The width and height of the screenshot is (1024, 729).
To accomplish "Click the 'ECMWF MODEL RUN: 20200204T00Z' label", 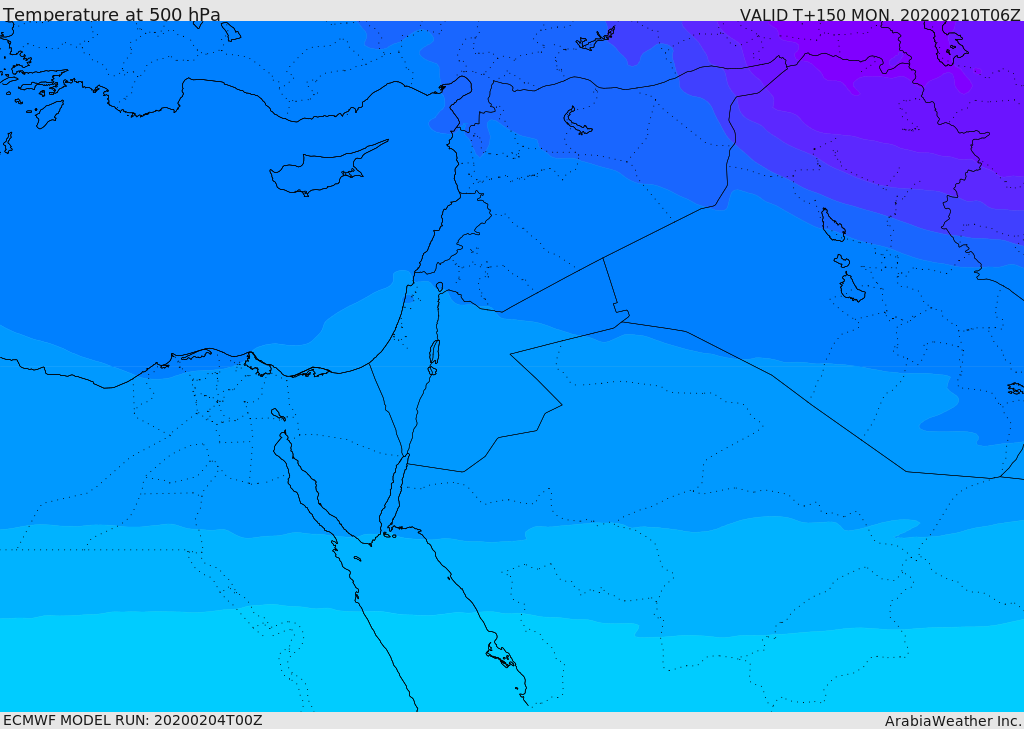I will [x=133, y=720].
